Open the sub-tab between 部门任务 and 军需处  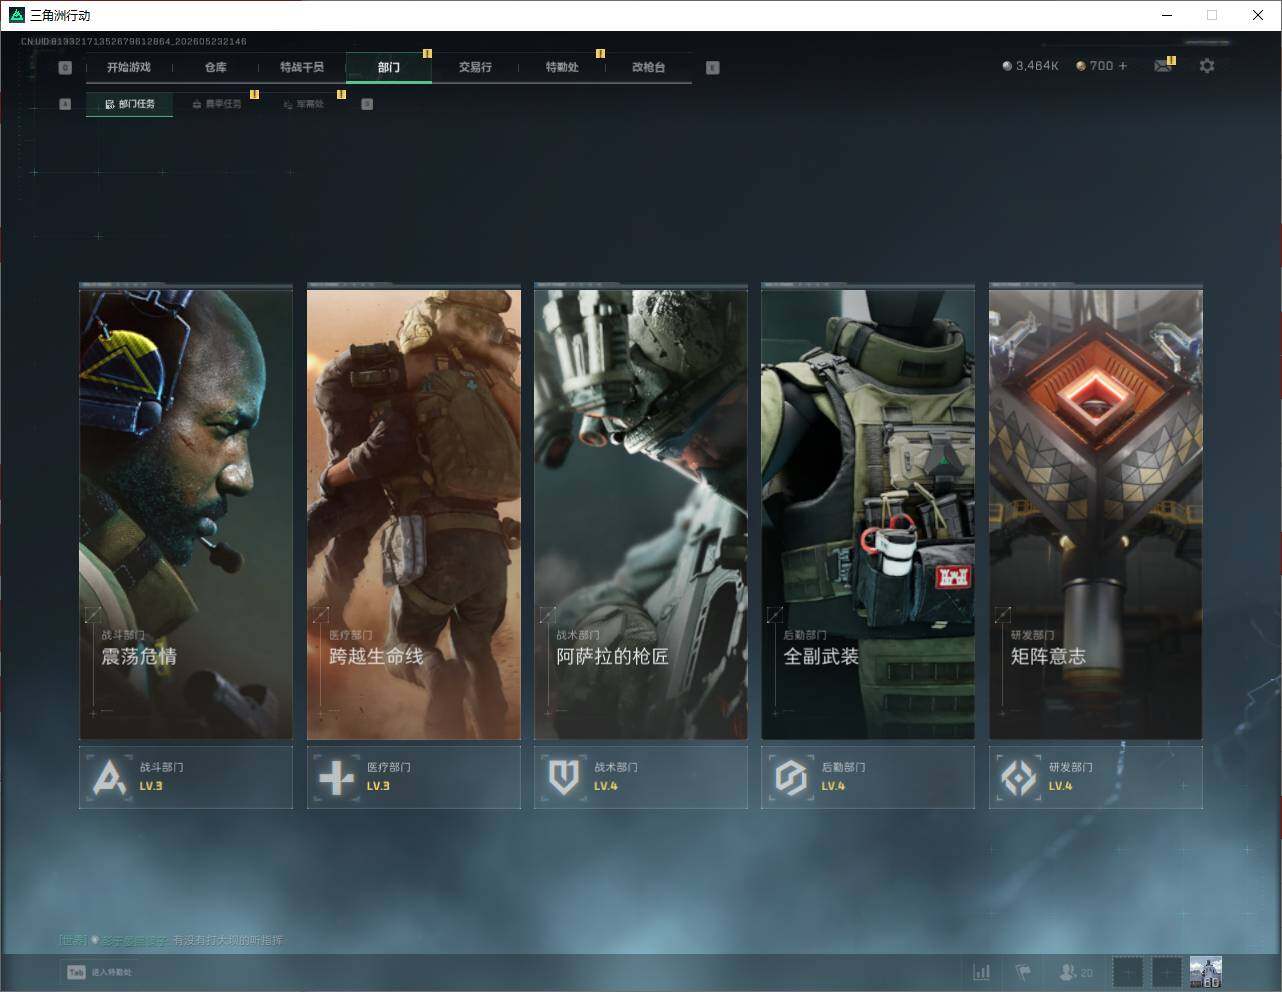pyautogui.click(x=217, y=104)
